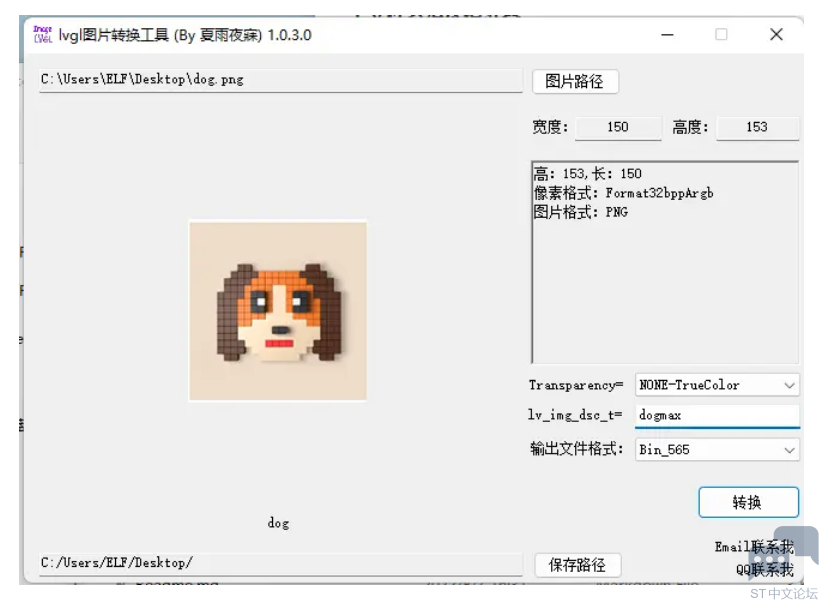Screen dimensions: 827x609
Task: Click the lv_img_dsc_t name field containing dogmax
Action: coord(715,415)
